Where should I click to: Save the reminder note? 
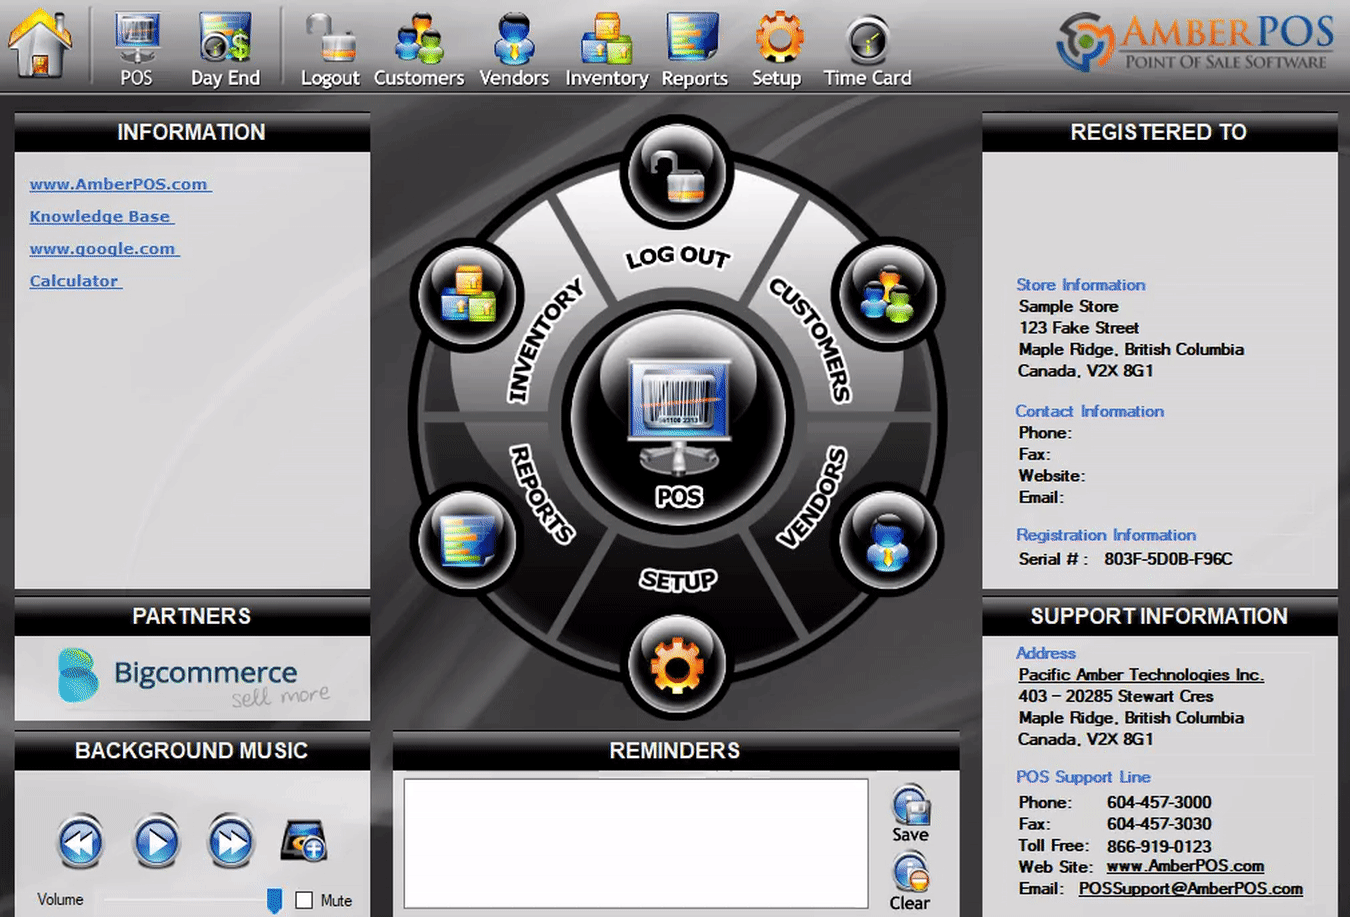coord(910,815)
